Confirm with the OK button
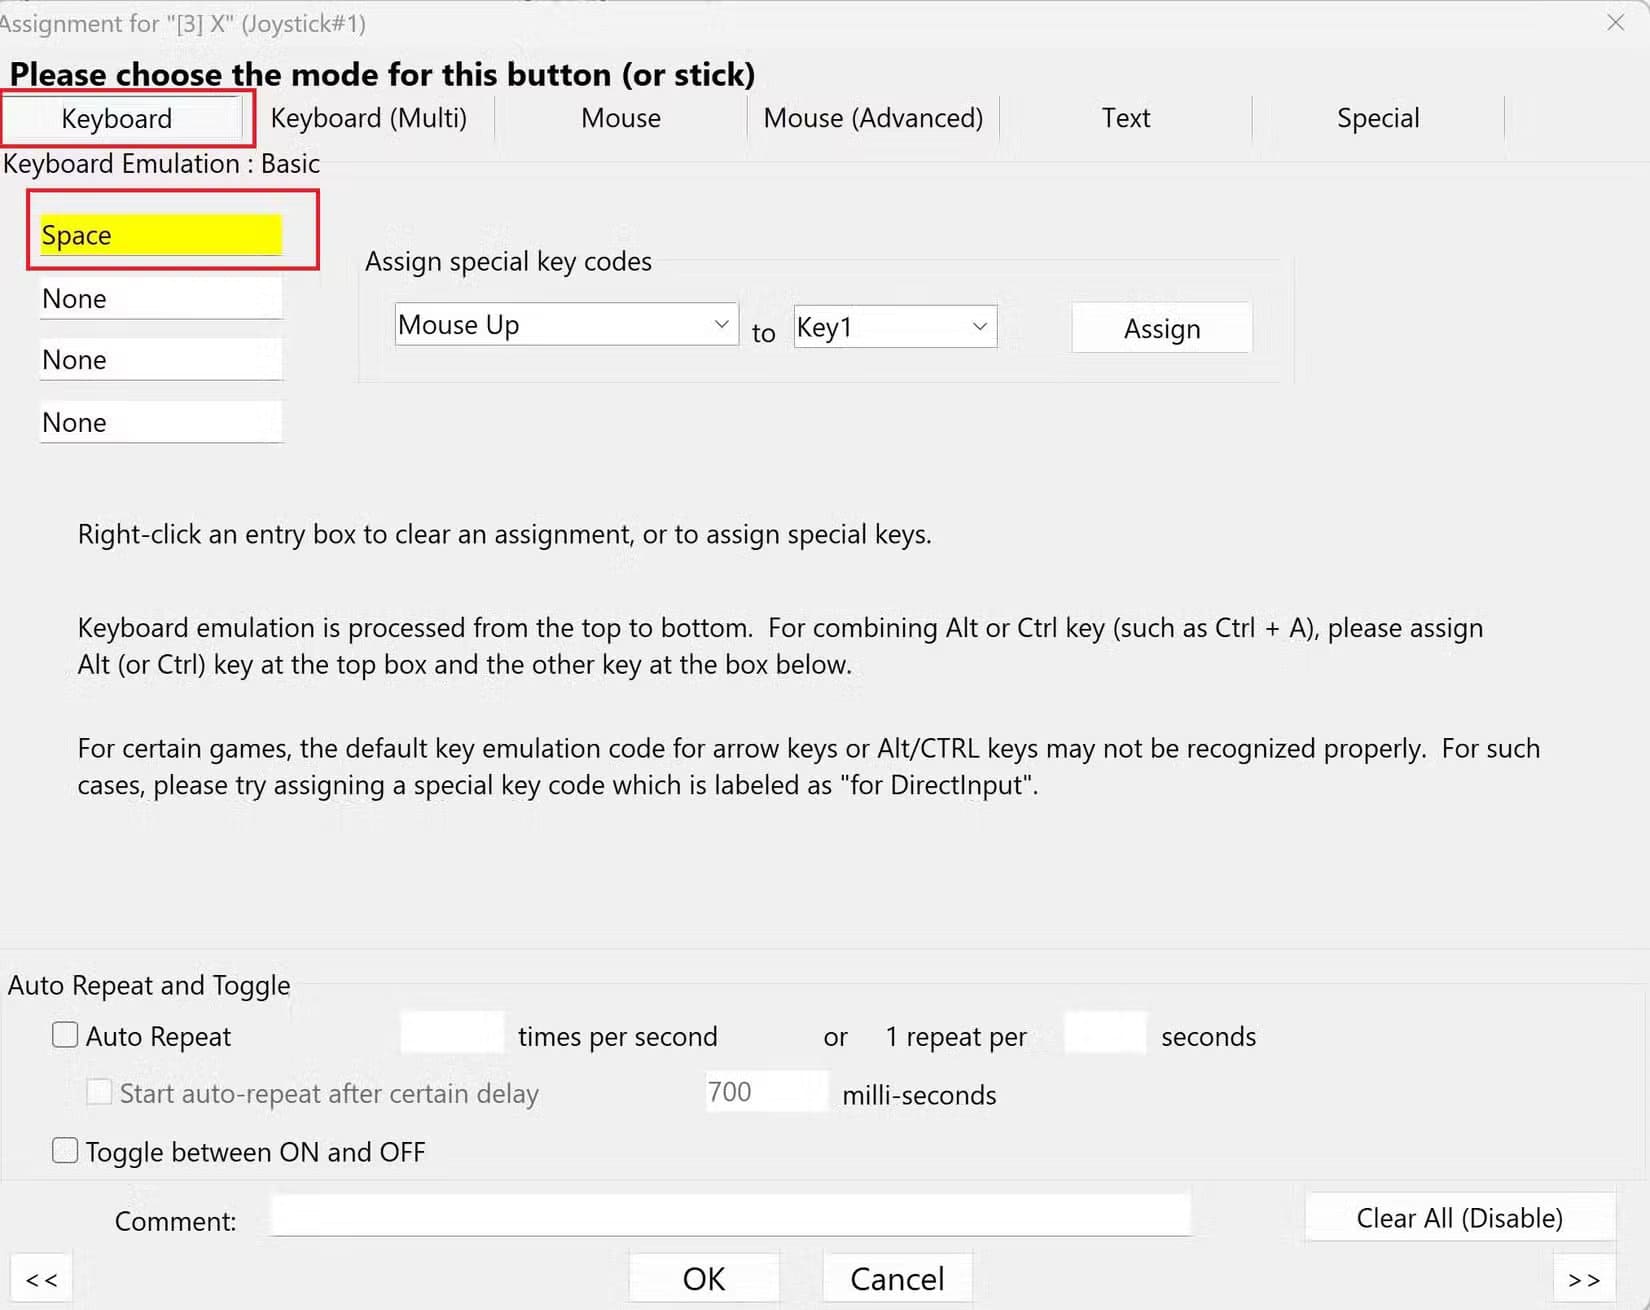 (x=704, y=1279)
